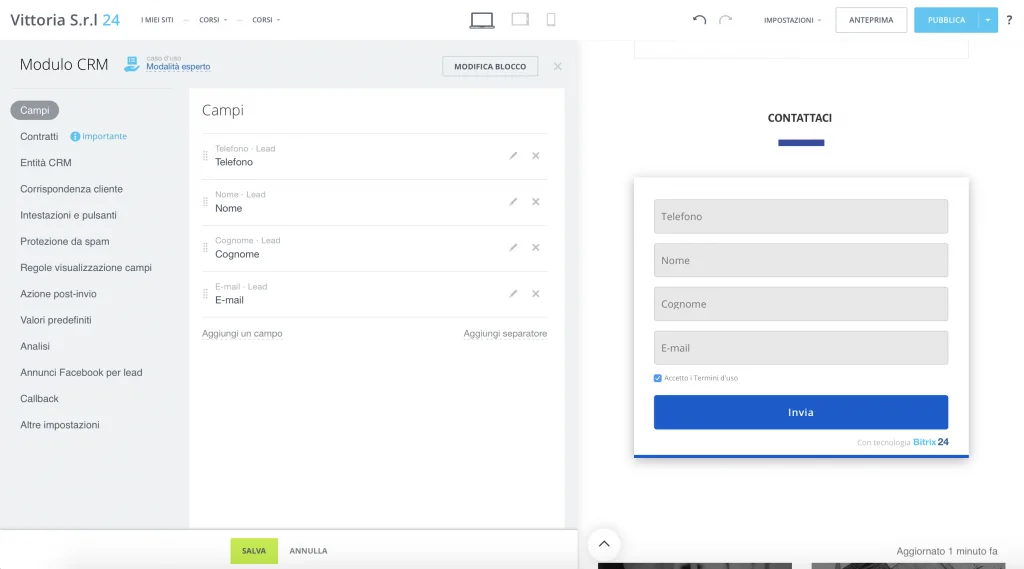This screenshot has width=1024, height=569.
Task: Open the Impostazioni dropdown
Action: pyautogui.click(x=792, y=20)
